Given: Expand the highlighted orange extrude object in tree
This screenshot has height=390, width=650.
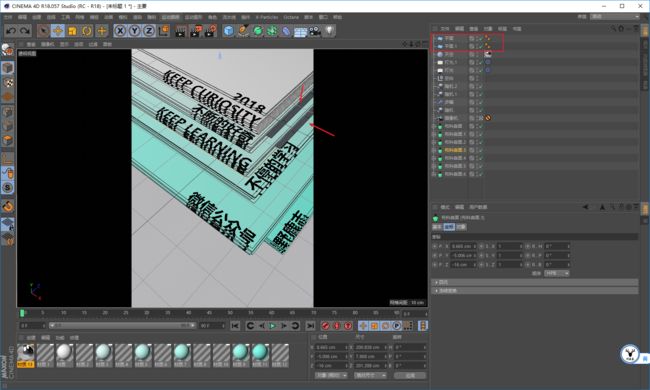Looking at the screenshot, I should (x=434, y=150).
